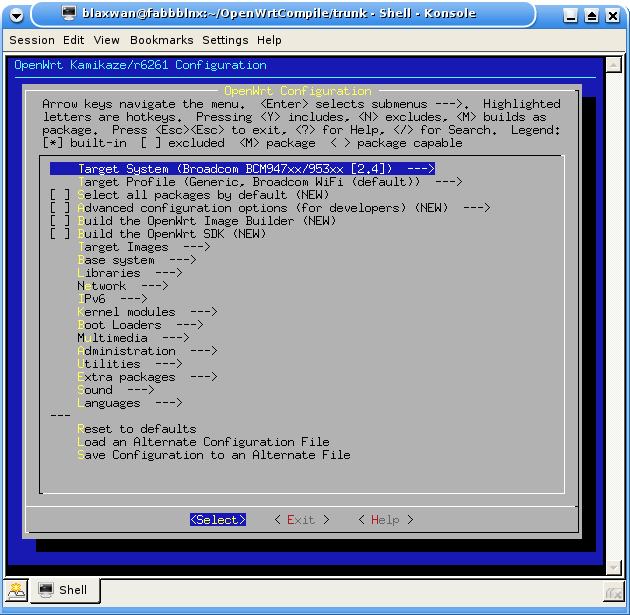Enable 'Build the OpenWrt Image Builder' checkbox
Image resolution: width=630 pixels, height=615 pixels.
[x=60, y=221]
